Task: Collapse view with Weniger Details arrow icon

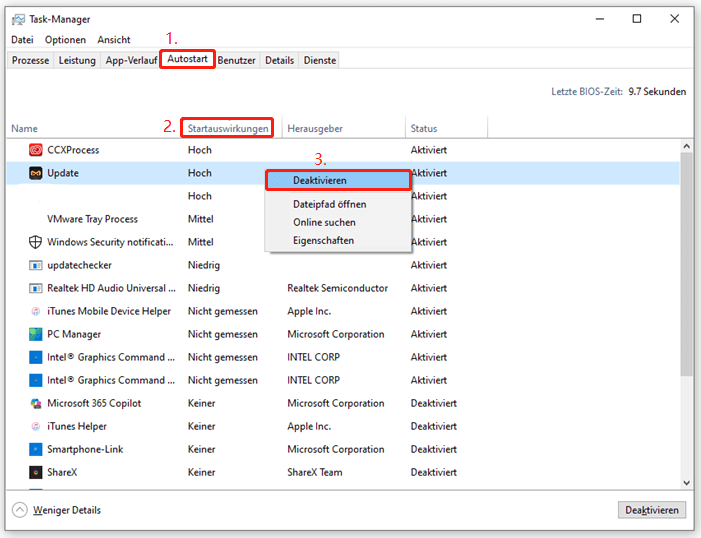Action: click(20, 510)
